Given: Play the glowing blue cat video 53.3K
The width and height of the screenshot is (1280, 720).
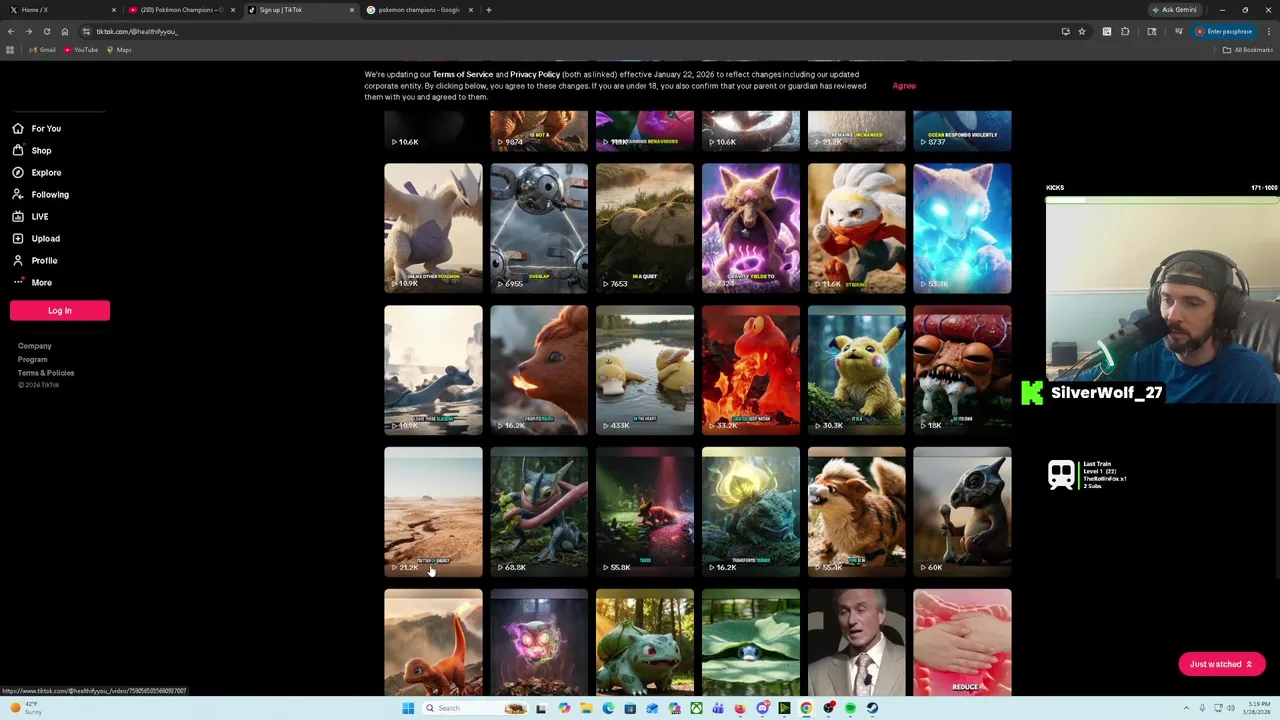Looking at the screenshot, I should [962, 228].
